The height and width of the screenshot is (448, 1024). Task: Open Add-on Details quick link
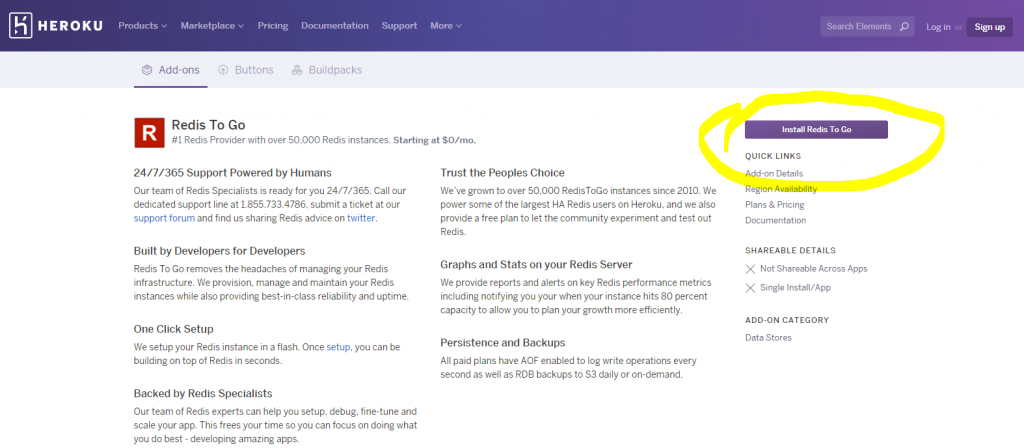click(774, 174)
